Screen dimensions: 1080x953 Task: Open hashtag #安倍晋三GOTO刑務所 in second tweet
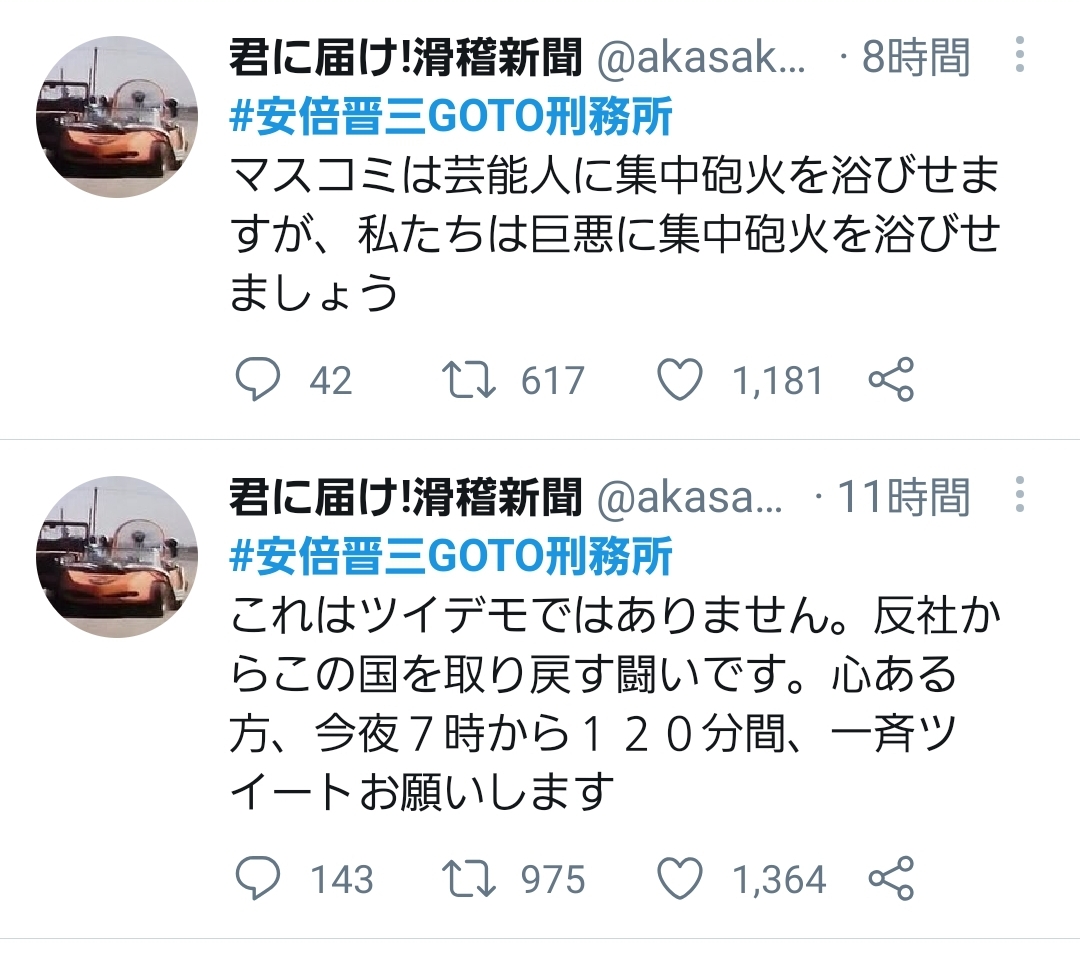(x=451, y=555)
